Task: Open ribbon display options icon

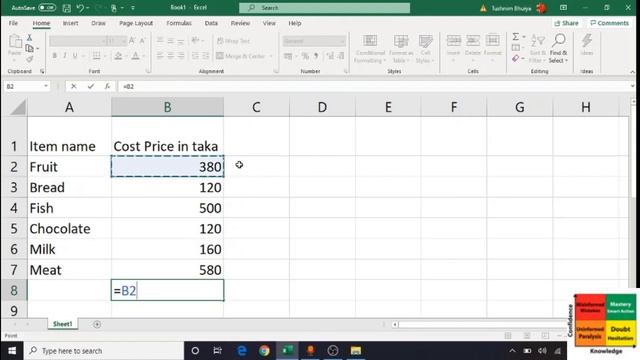Action: pos(563,8)
